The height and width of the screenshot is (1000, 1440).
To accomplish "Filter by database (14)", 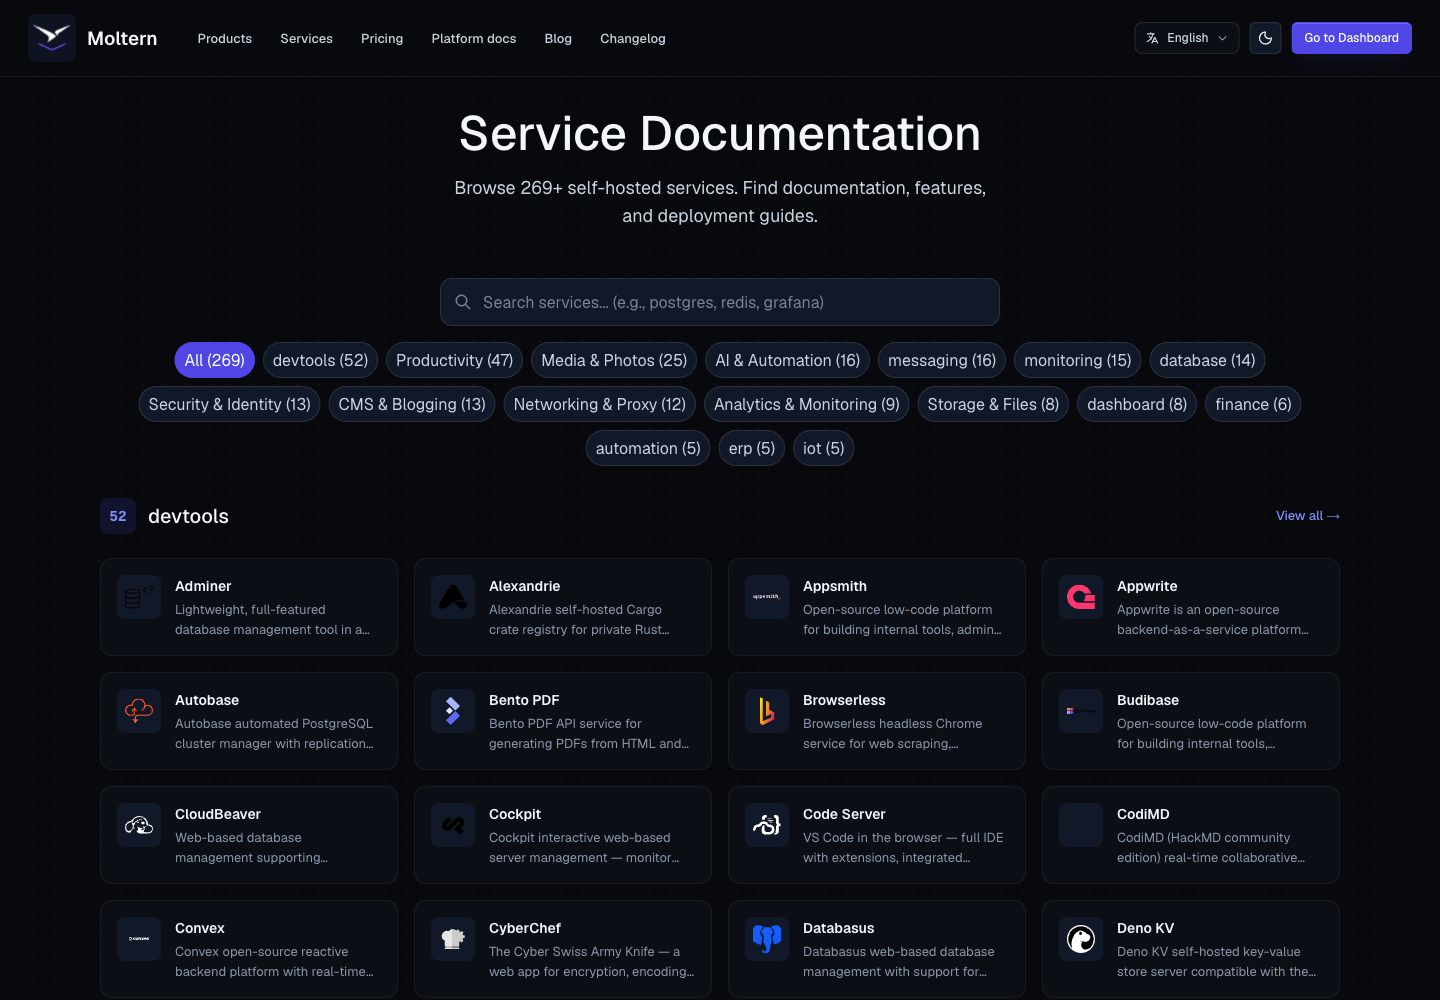I will 1207,360.
